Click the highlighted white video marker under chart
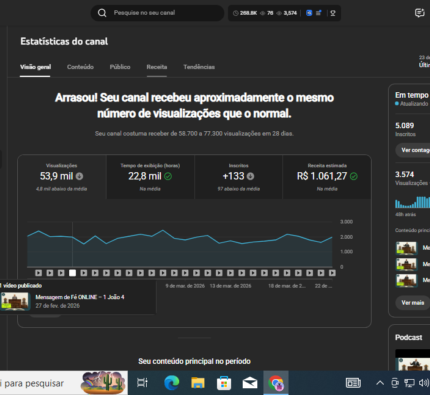This screenshot has width=430, height=395. click(72, 273)
